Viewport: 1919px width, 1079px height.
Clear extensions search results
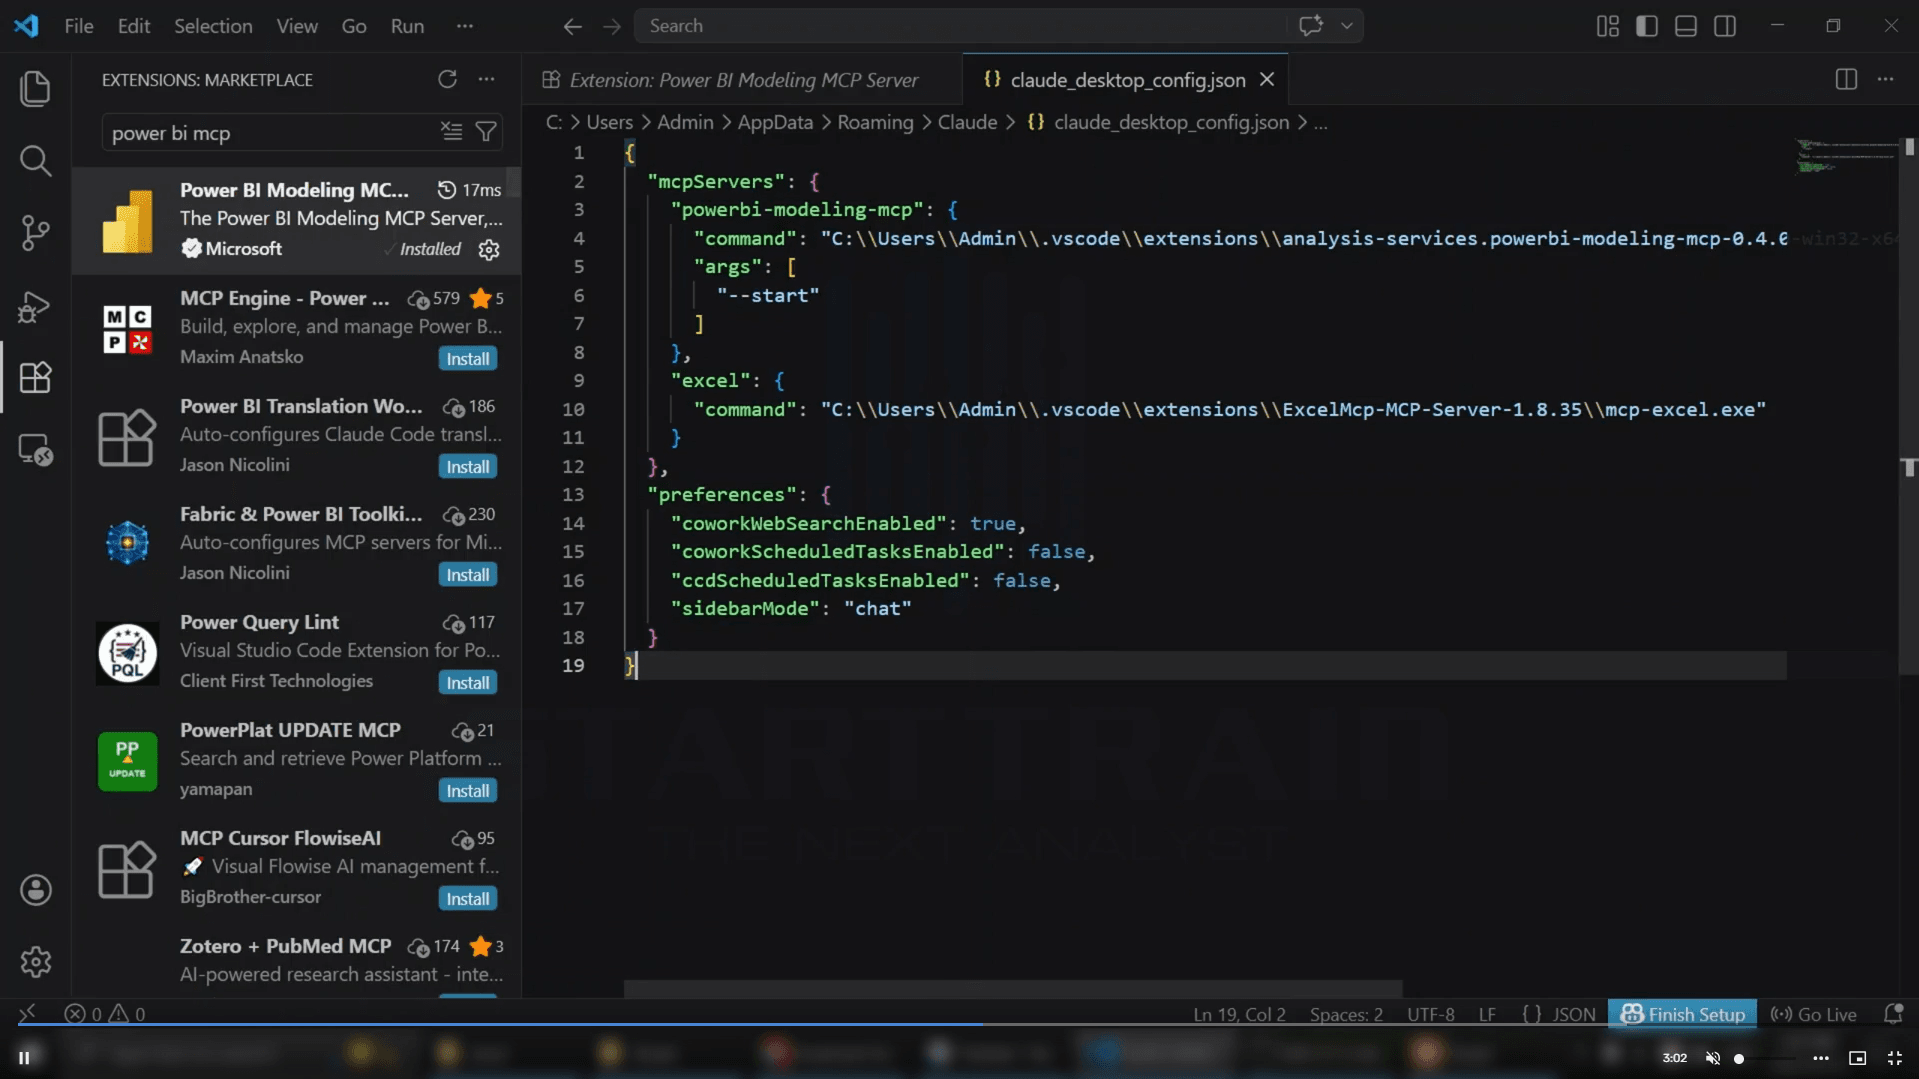click(452, 132)
